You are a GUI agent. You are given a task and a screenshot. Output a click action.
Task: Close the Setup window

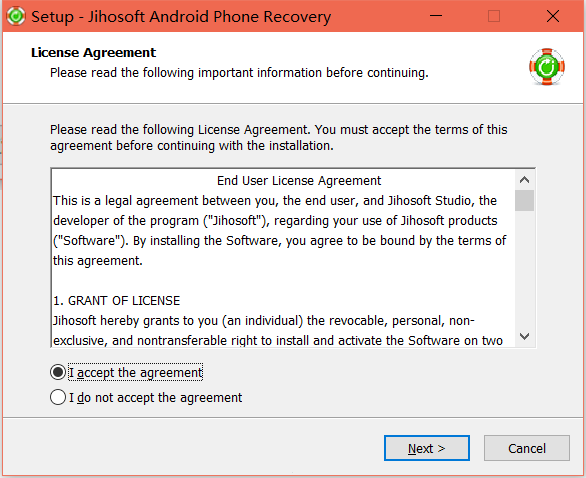553,16
